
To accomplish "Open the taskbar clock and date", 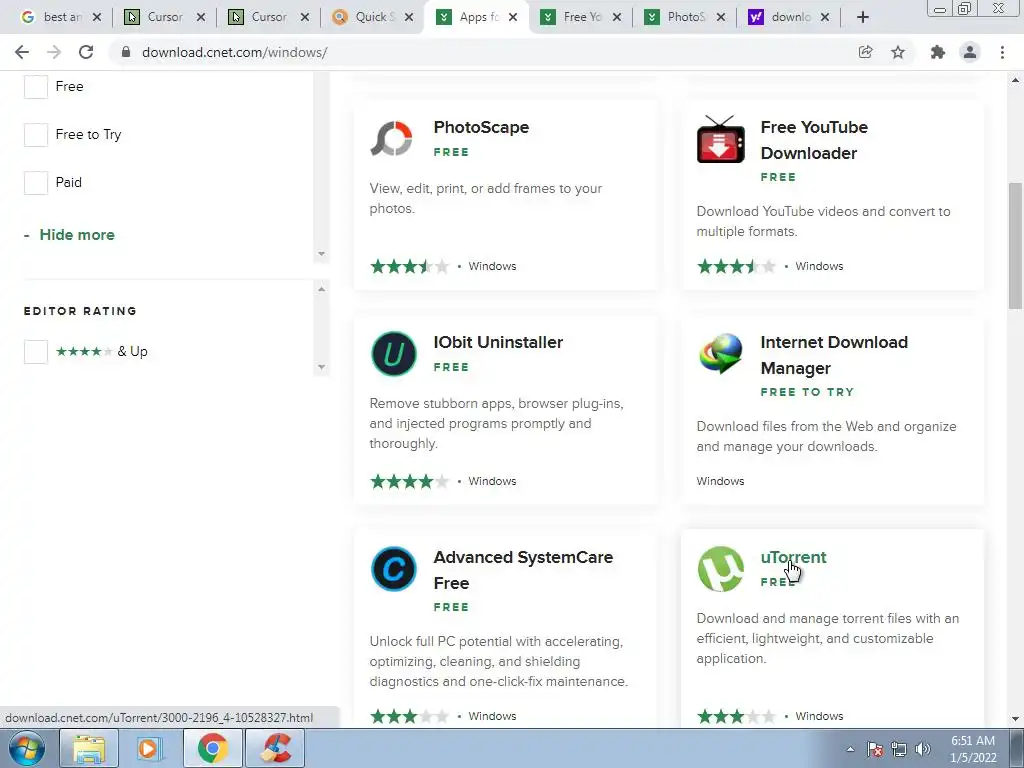I will tap(973, 749).
